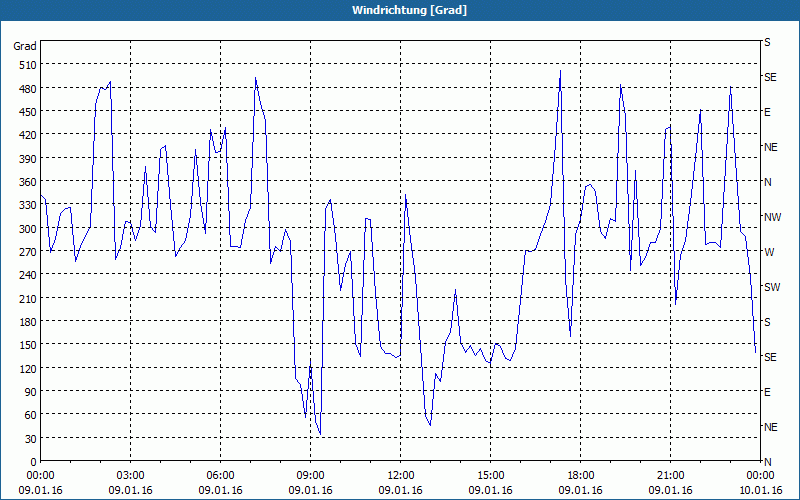
Task: Click the "Windrichtung [Grad]" chart title
Action: click(x=409, y=10)
